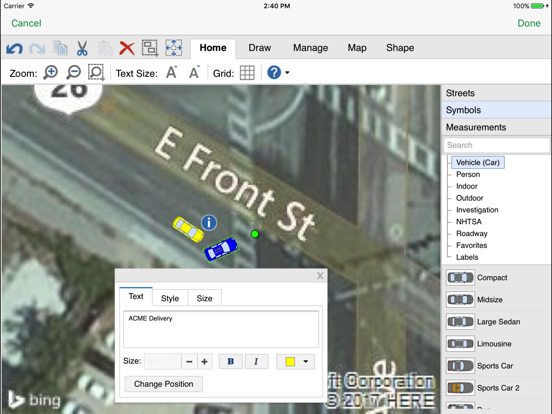Decrease text size with smaller A
The height and width of the screenshot is (414, 552).
coord(194,73)
